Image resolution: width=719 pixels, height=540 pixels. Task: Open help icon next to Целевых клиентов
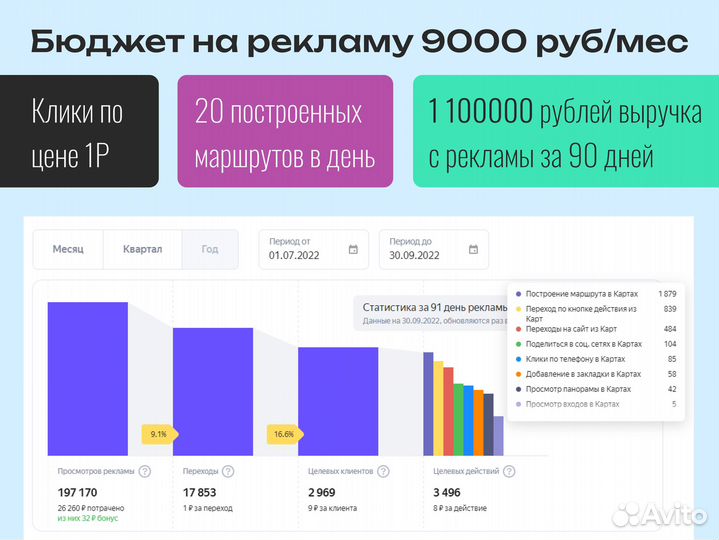click(x=383, y=471)
